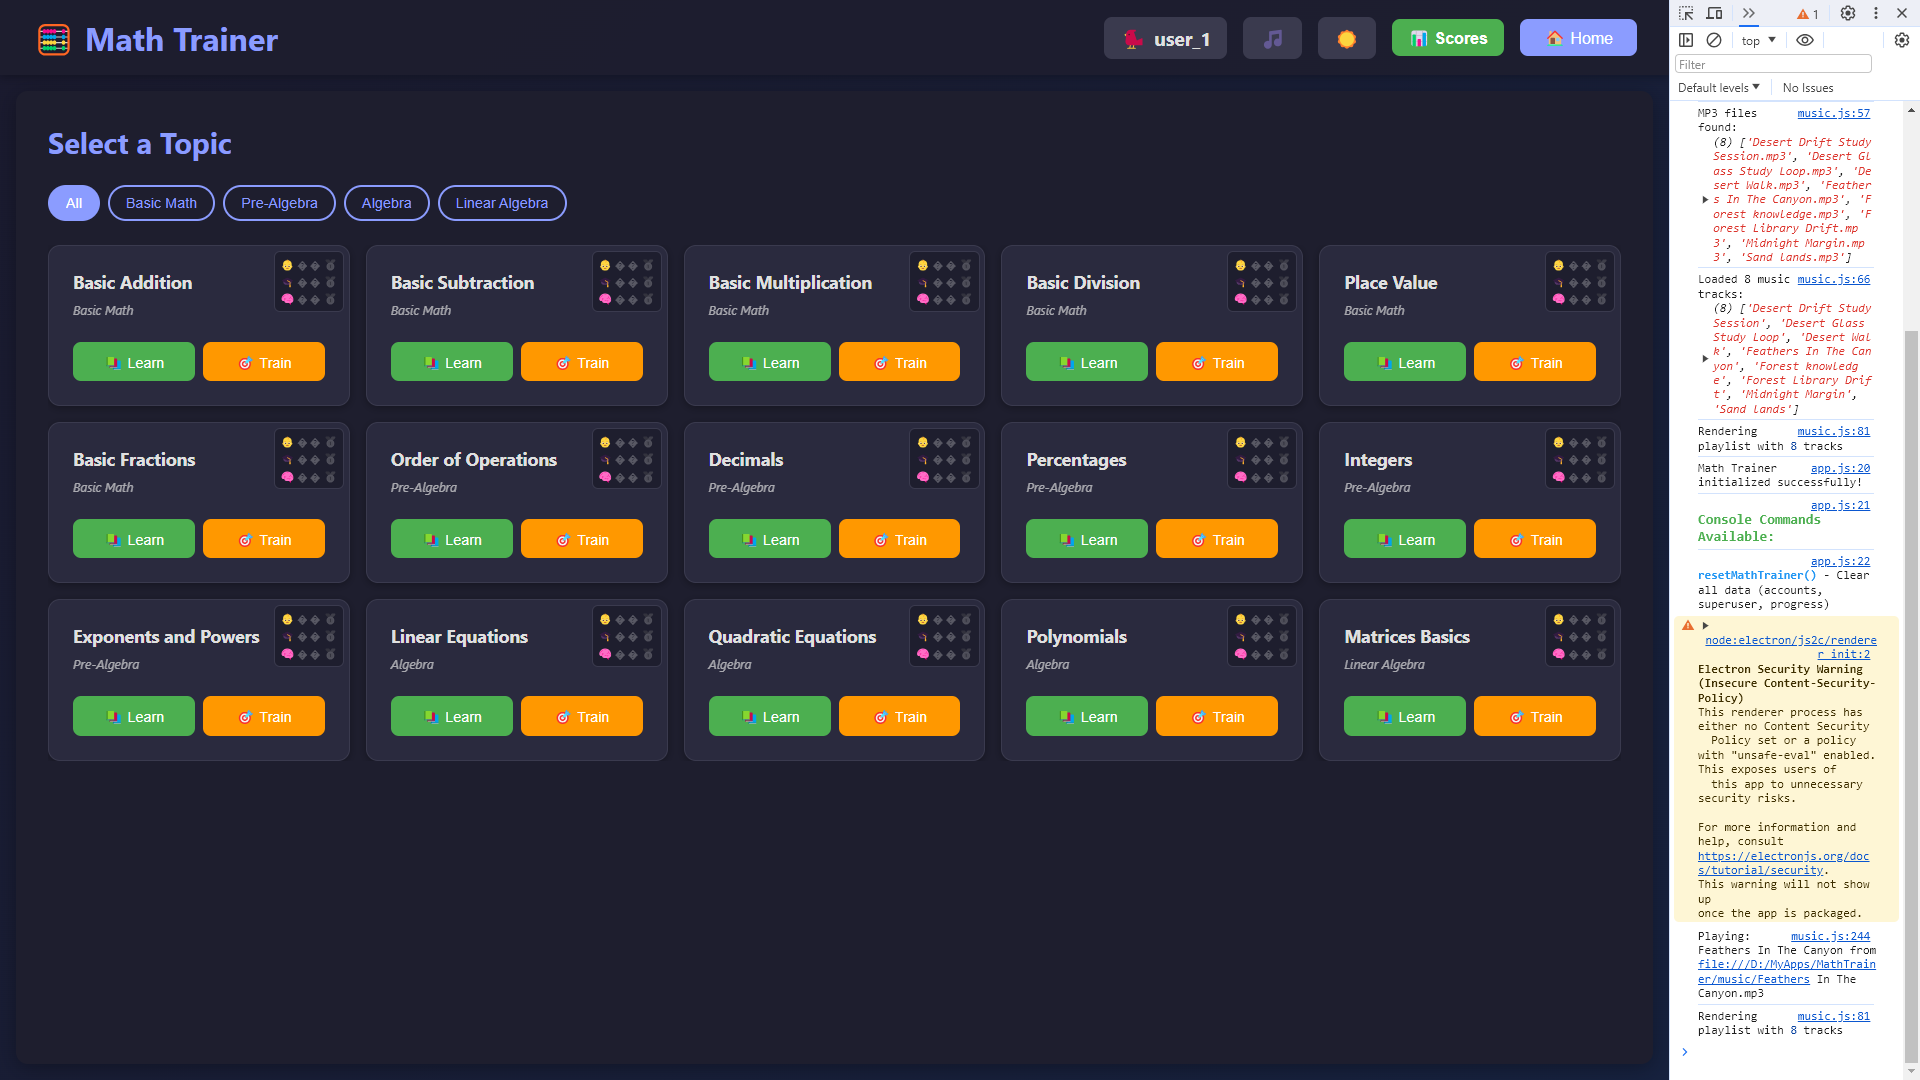
Task: Open the Default levels dropdown
Action: pyautogui.click(x=1717, y=87)
